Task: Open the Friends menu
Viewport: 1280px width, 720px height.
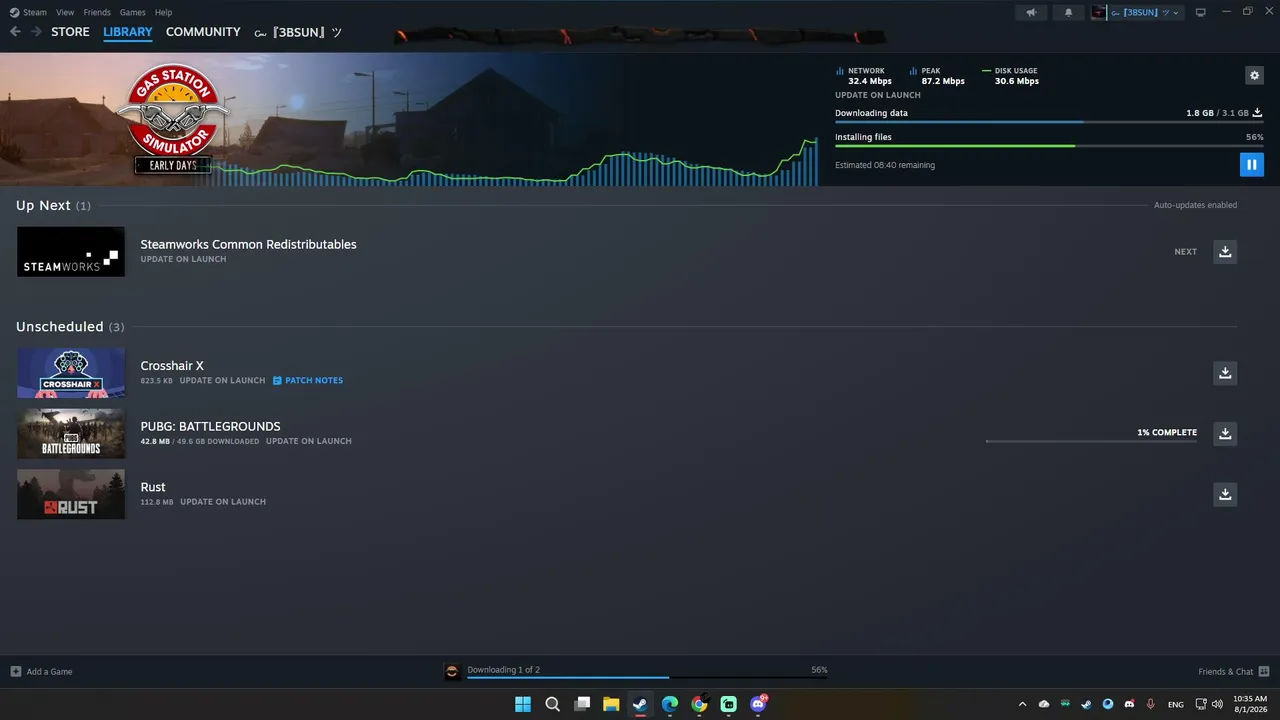Action: pyautogui.click(x=97, y=12)
